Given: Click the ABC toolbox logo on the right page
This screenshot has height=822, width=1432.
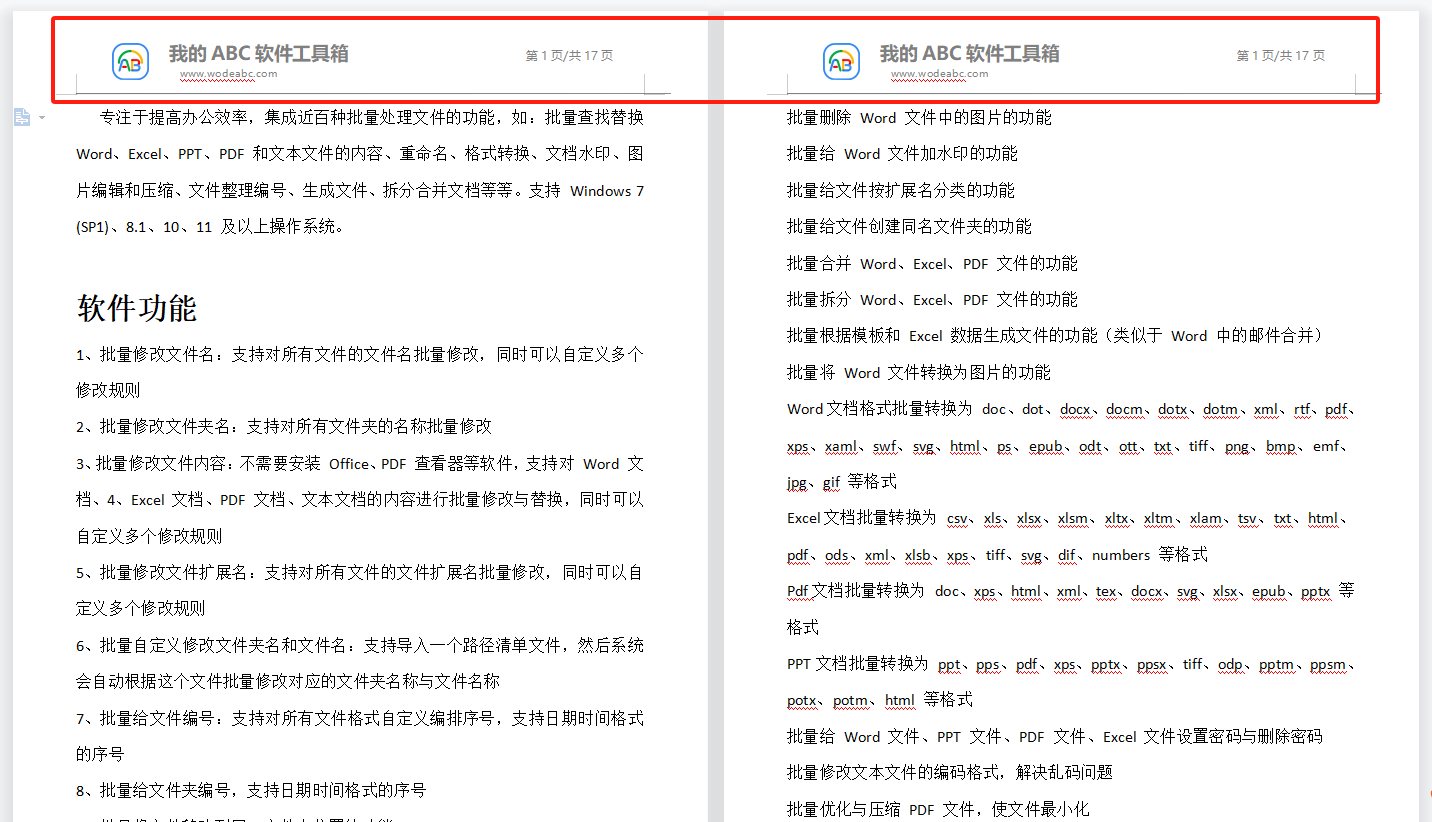Looking at the screenshot, I should [x=841, y=61].
